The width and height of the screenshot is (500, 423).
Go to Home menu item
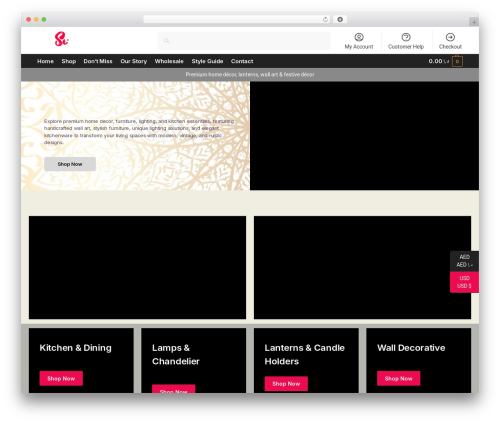(45, 61)
